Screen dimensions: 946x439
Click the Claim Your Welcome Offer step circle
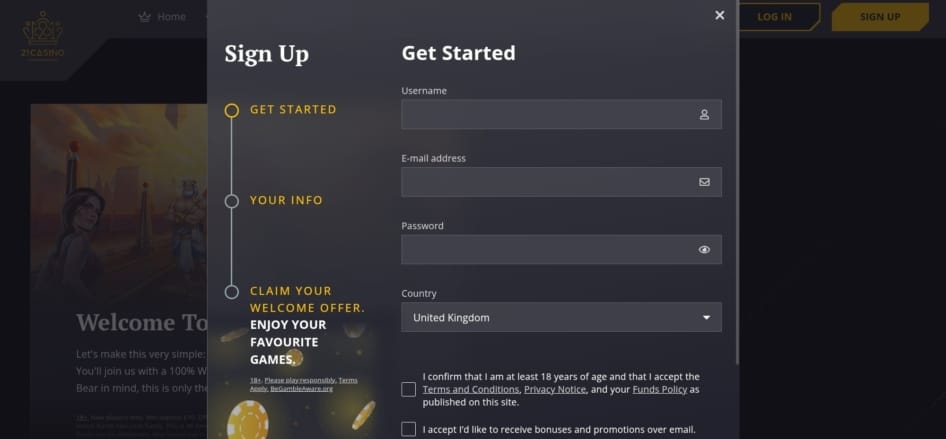[232, 292]
